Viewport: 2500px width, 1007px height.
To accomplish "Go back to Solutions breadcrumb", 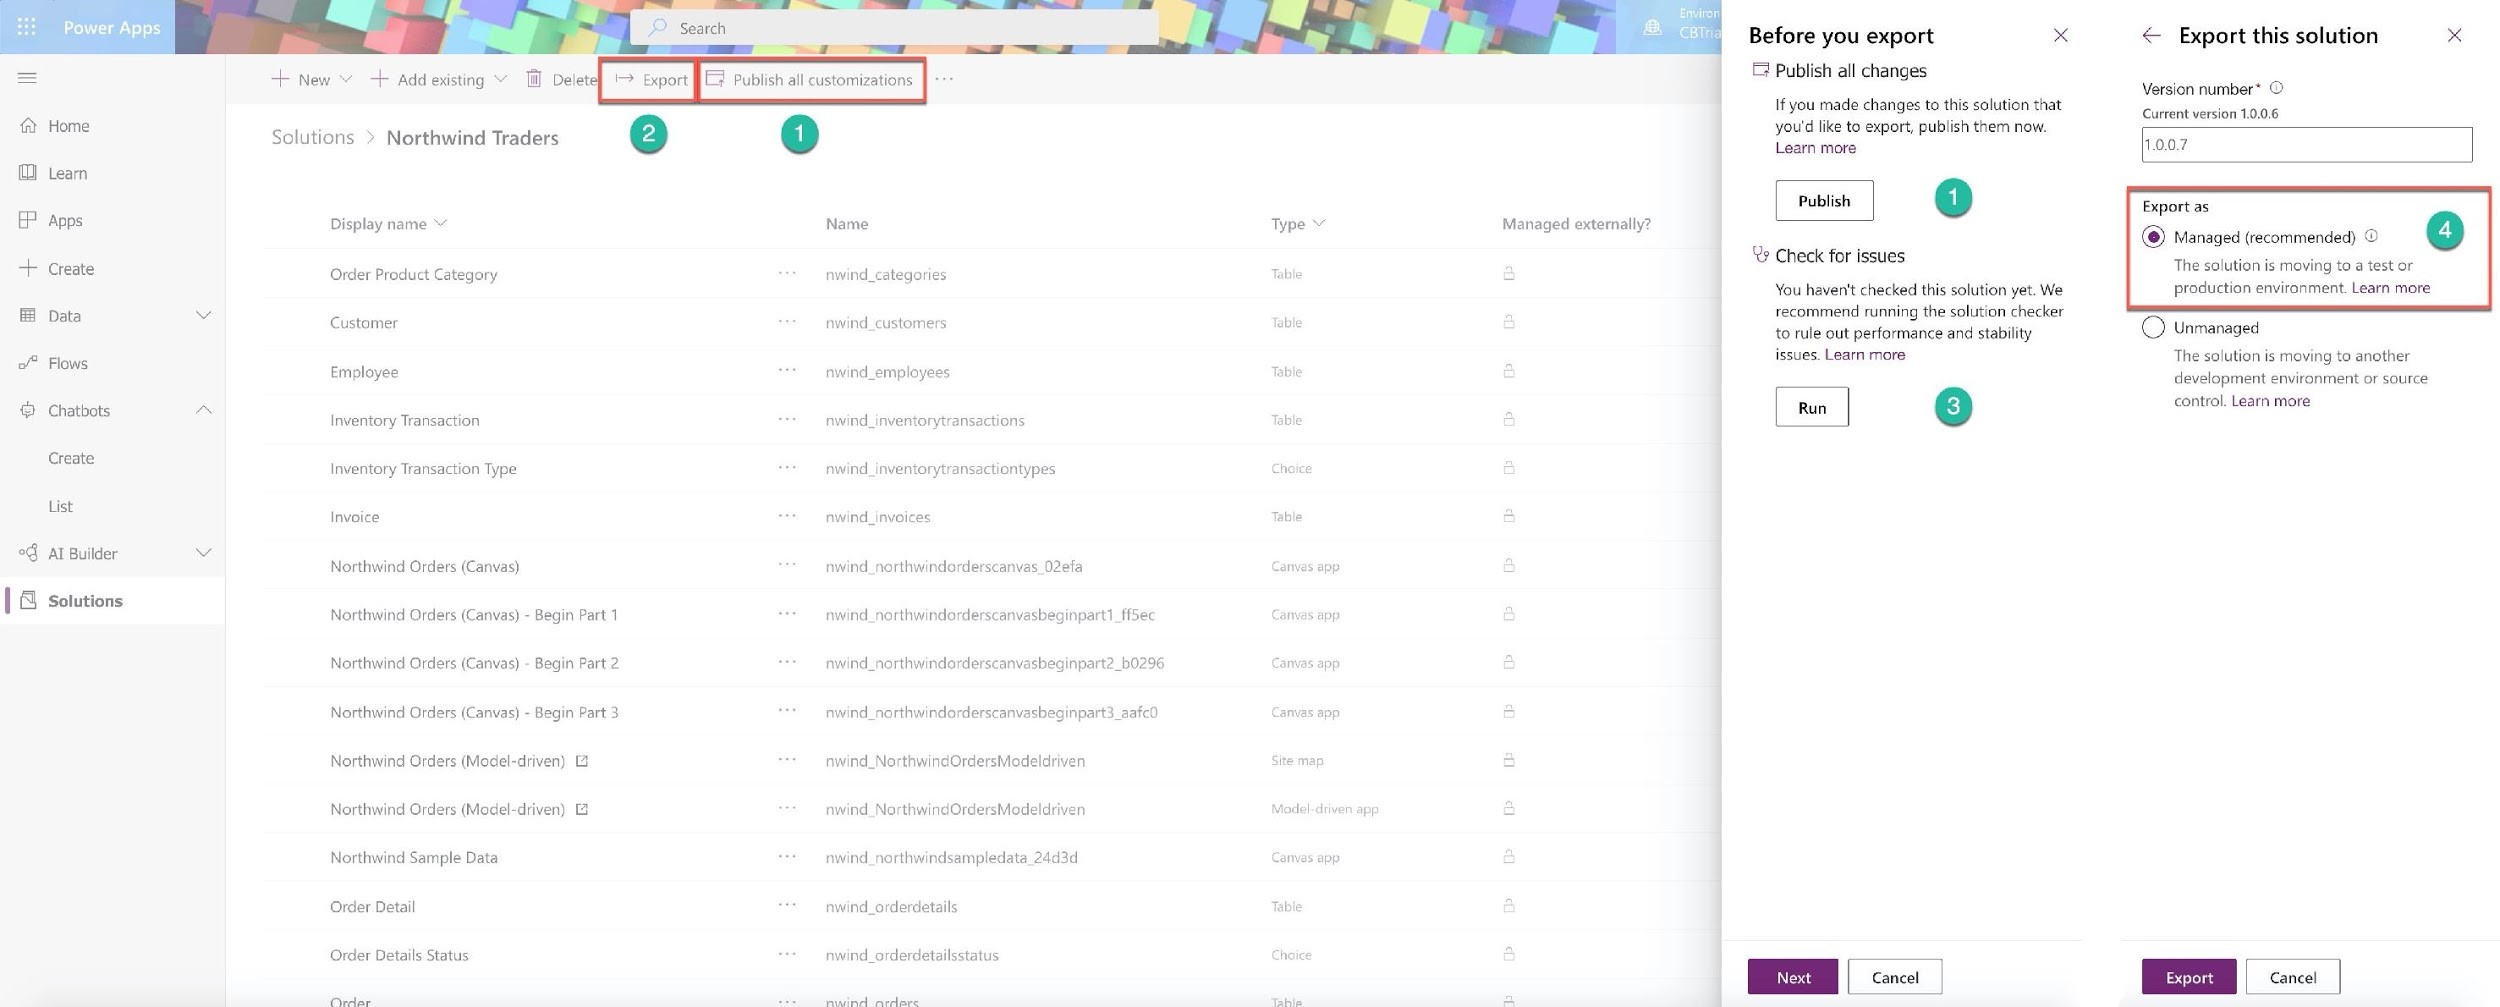I will (313, 137).
